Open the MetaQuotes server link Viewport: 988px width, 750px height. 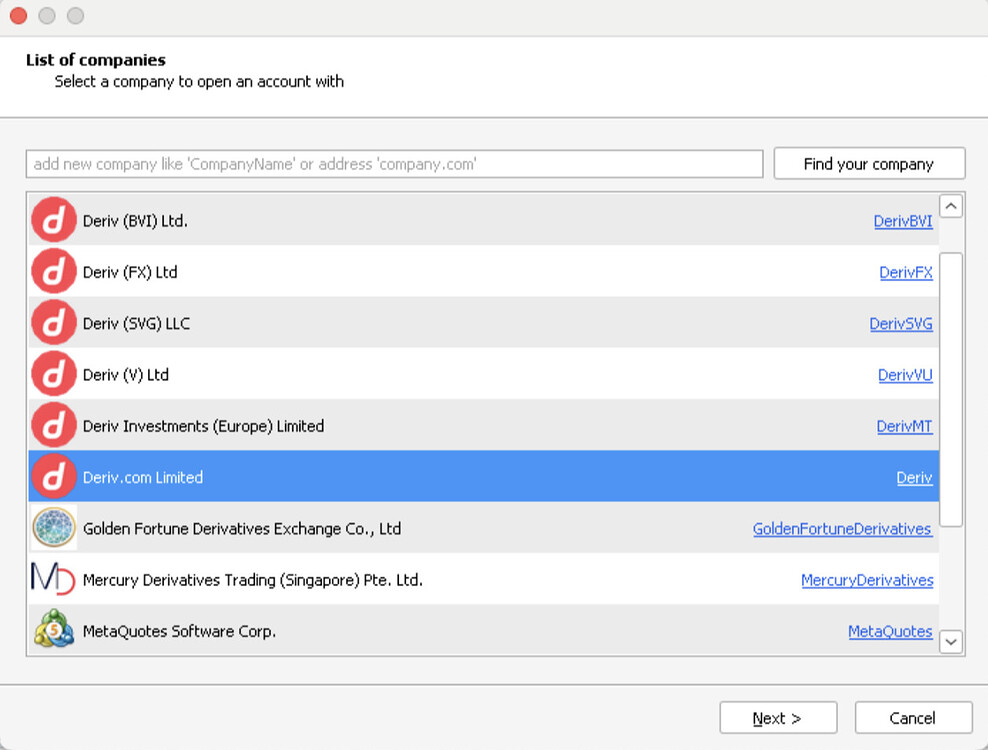click(x=890, y=631)
